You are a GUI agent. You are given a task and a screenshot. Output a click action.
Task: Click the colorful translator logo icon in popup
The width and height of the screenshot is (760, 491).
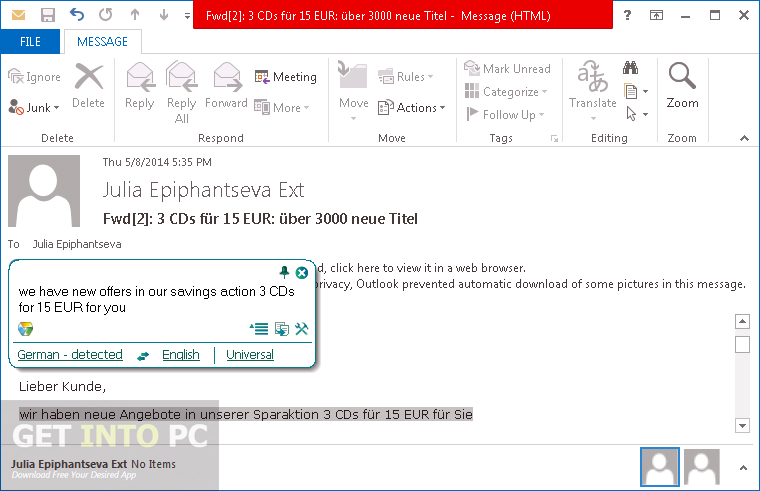26,329
